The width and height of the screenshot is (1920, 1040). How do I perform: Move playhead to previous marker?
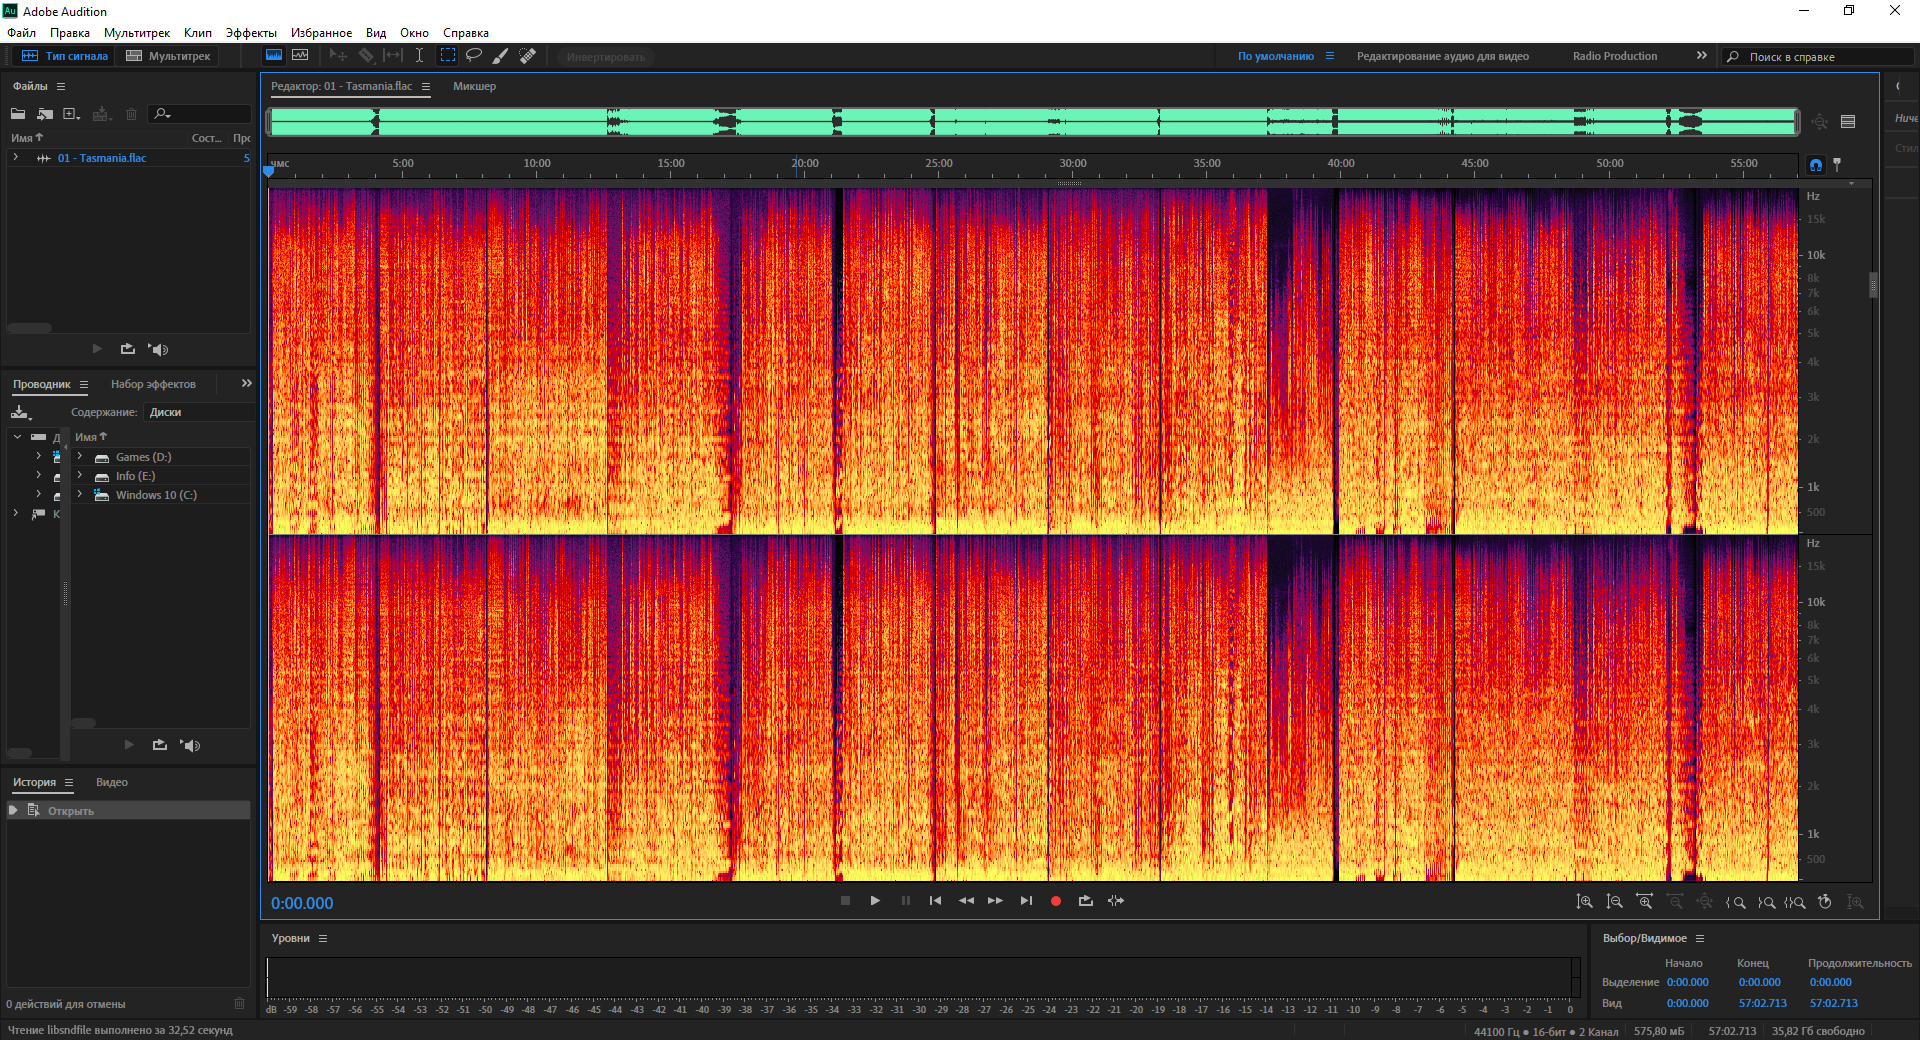pos(935,901)
